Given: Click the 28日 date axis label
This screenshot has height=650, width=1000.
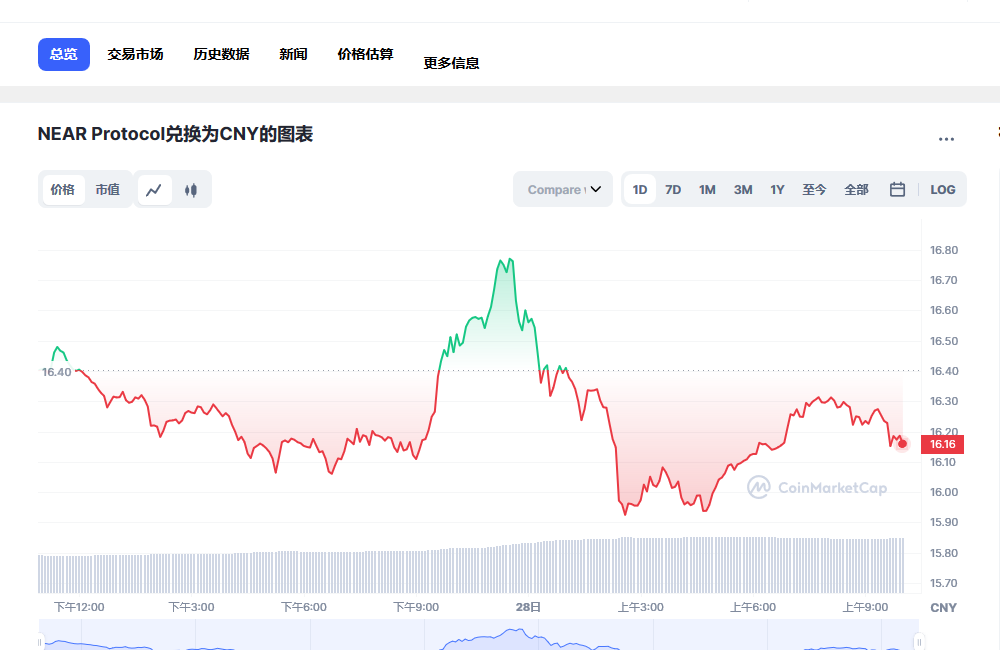Looking at the screenshot, I should (x=528, y=607).
